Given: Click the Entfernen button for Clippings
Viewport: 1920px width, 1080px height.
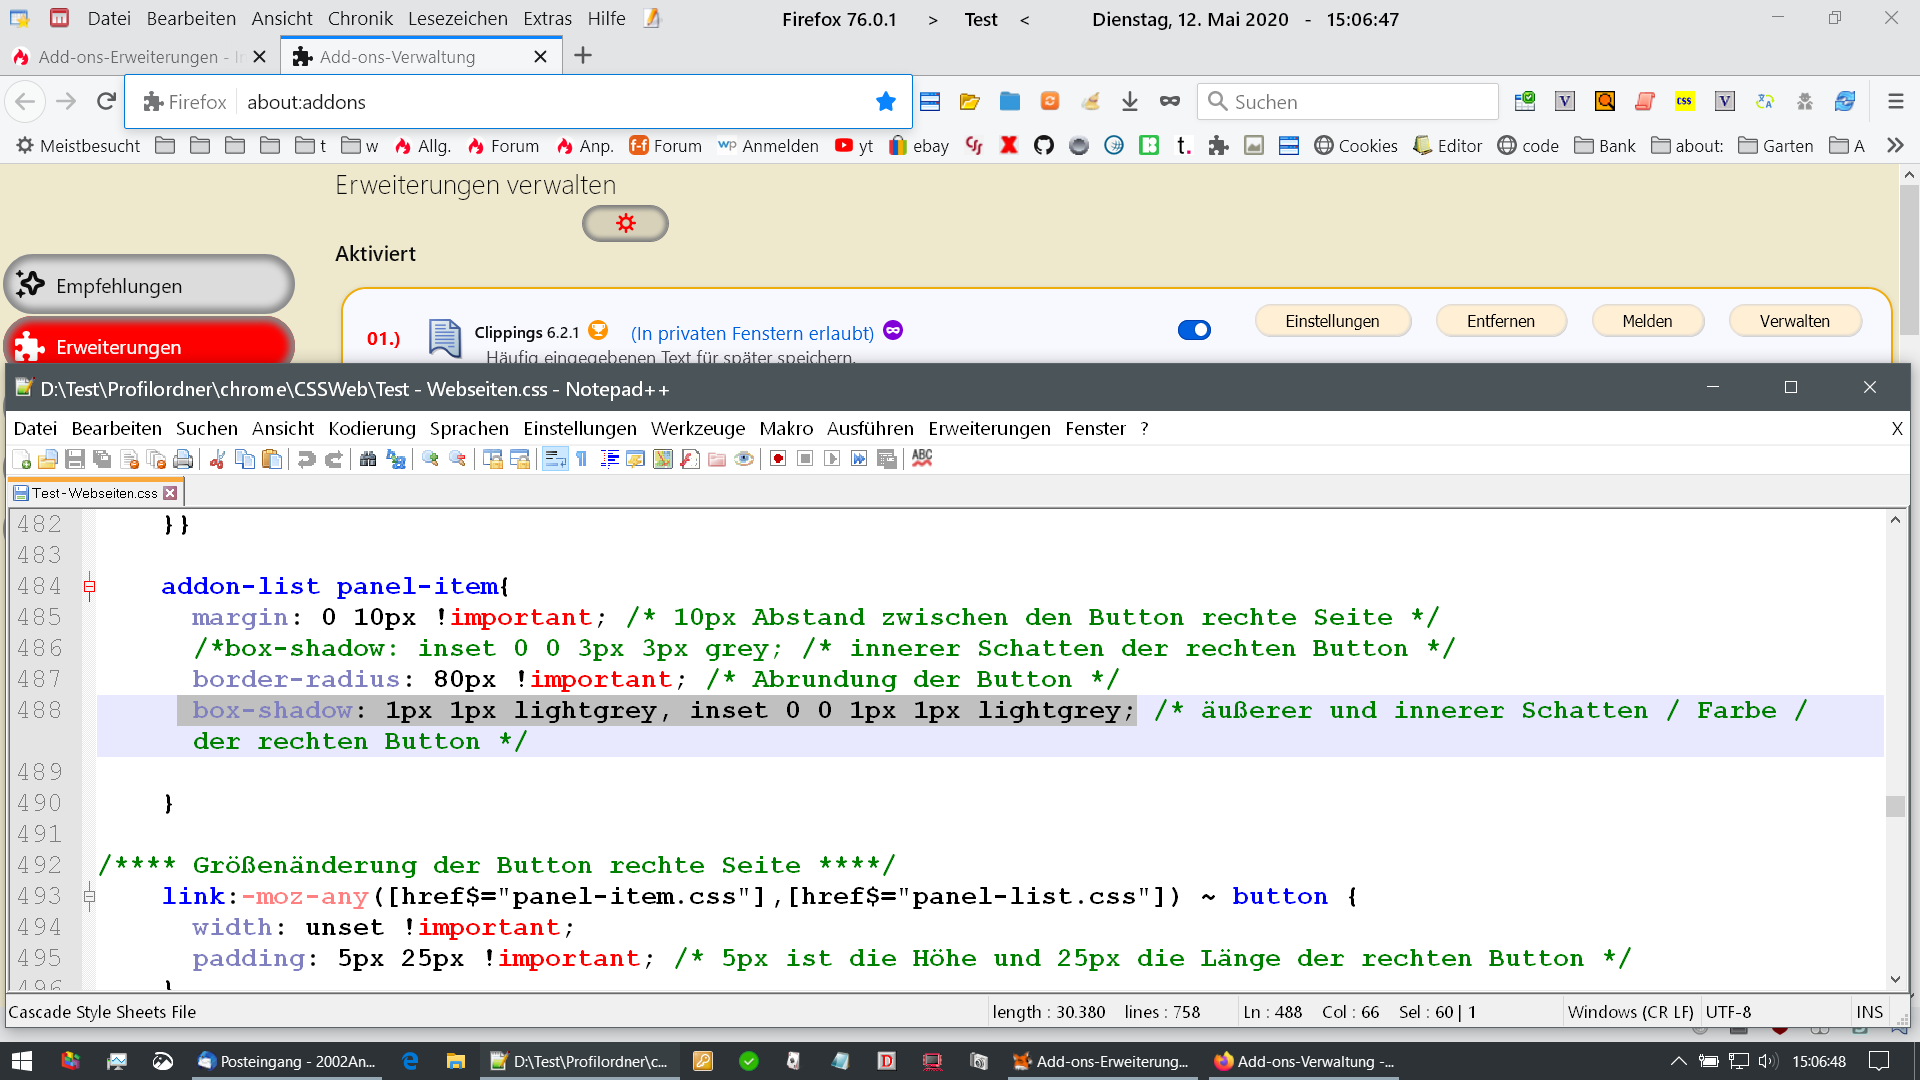Looking at the screenshot, I should [1500, 321].
